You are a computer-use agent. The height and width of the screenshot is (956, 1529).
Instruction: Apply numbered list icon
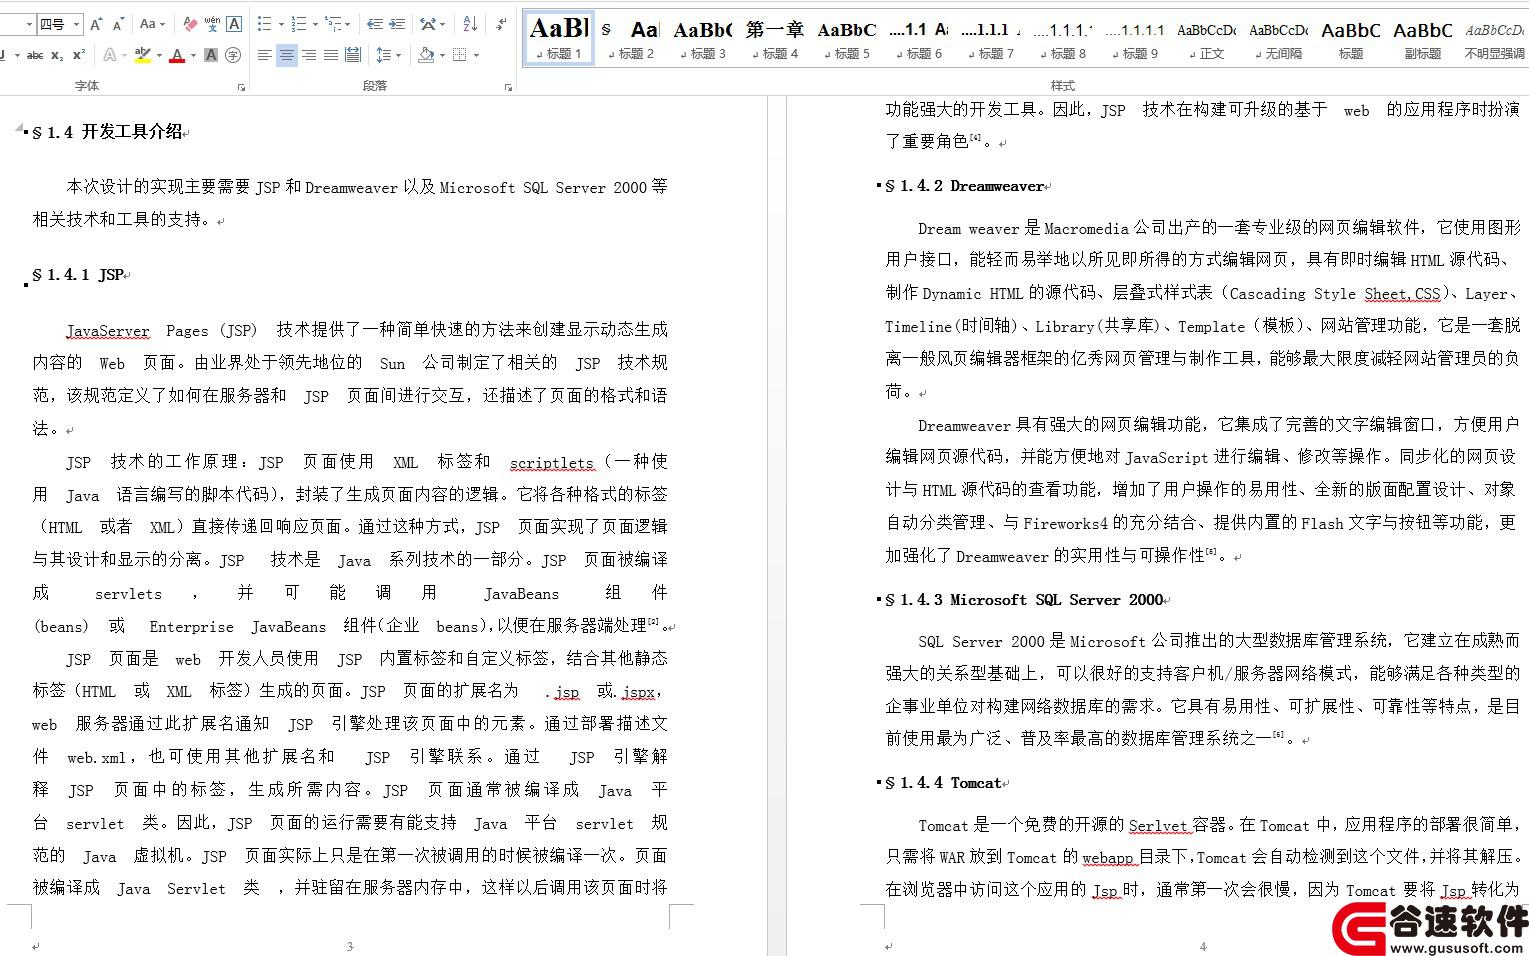coord(299,24)
